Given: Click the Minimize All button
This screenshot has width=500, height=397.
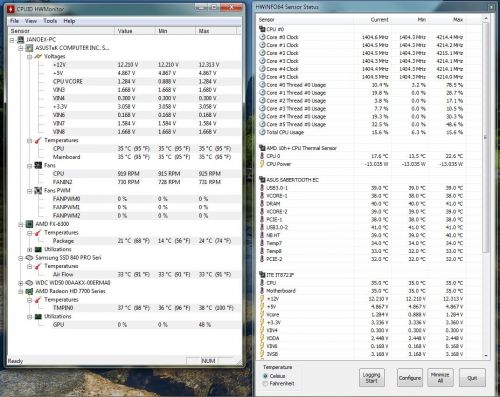Looking at the screenshot, I should pos(440,378).
